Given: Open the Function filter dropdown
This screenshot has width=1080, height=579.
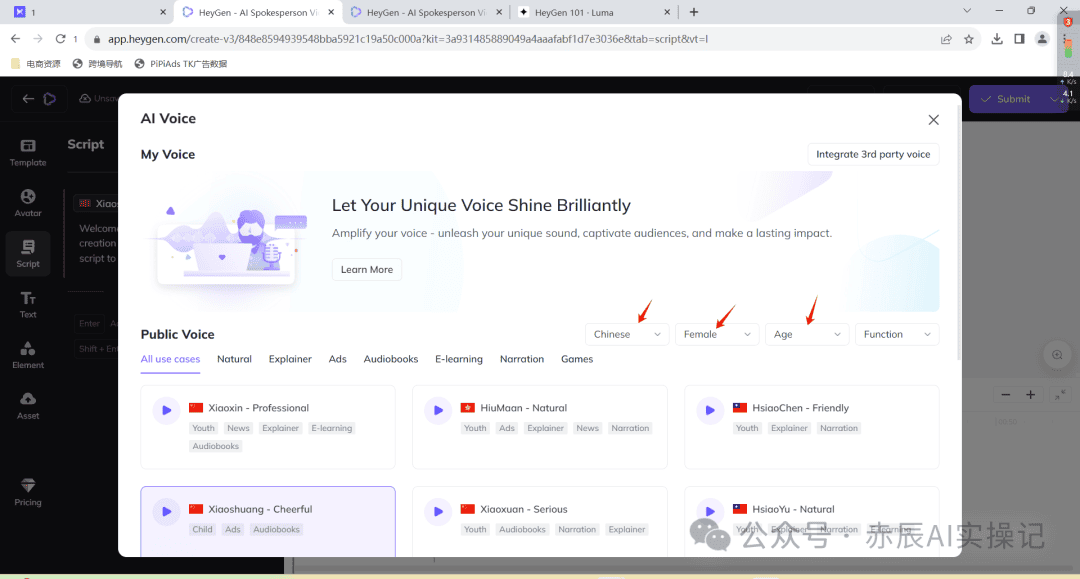Looking at the screenshot, I should pyautogui.click(x=897, y=335).
